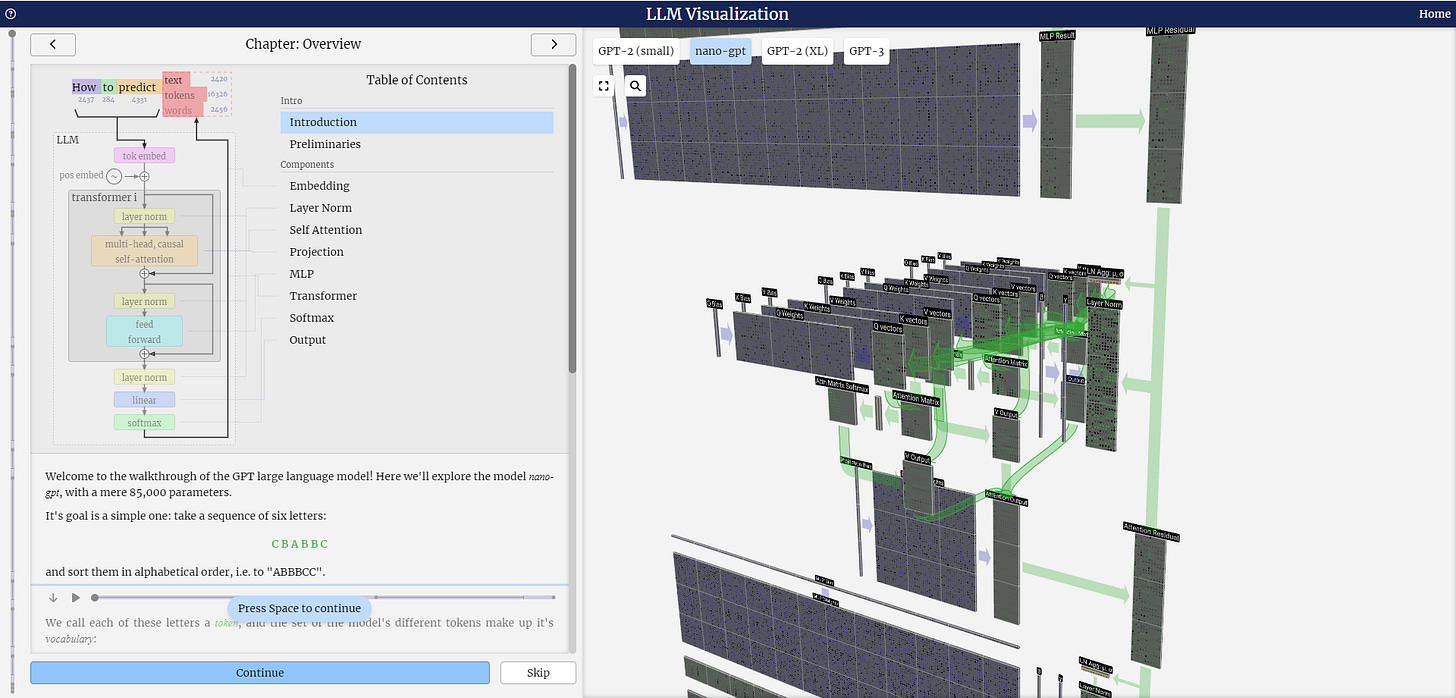Image resolution: width=1456 pixels, height=698 pixels.
Task: Switch to the nano-gpt model
Action: [x=720, y=51]
